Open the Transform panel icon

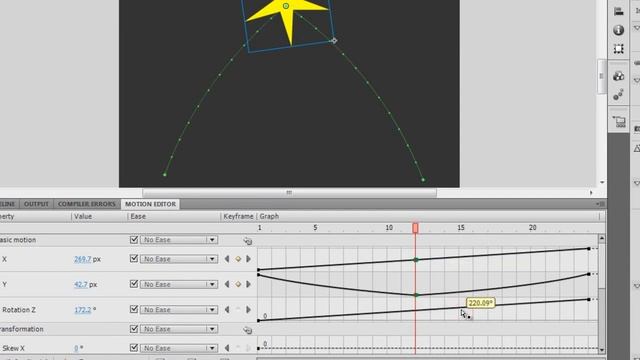618,49
